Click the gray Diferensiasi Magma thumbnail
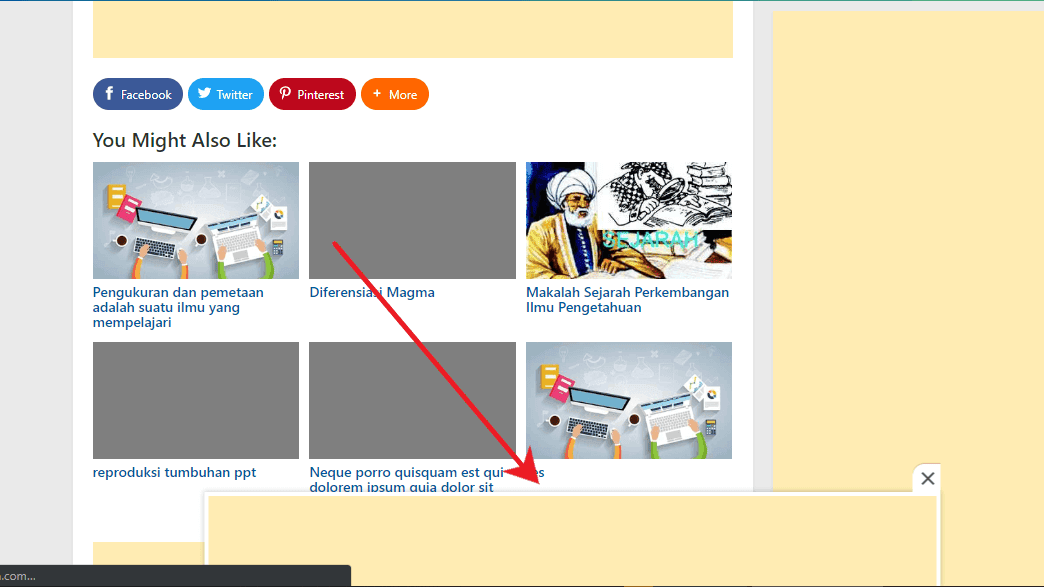 (x=412, y=220)
